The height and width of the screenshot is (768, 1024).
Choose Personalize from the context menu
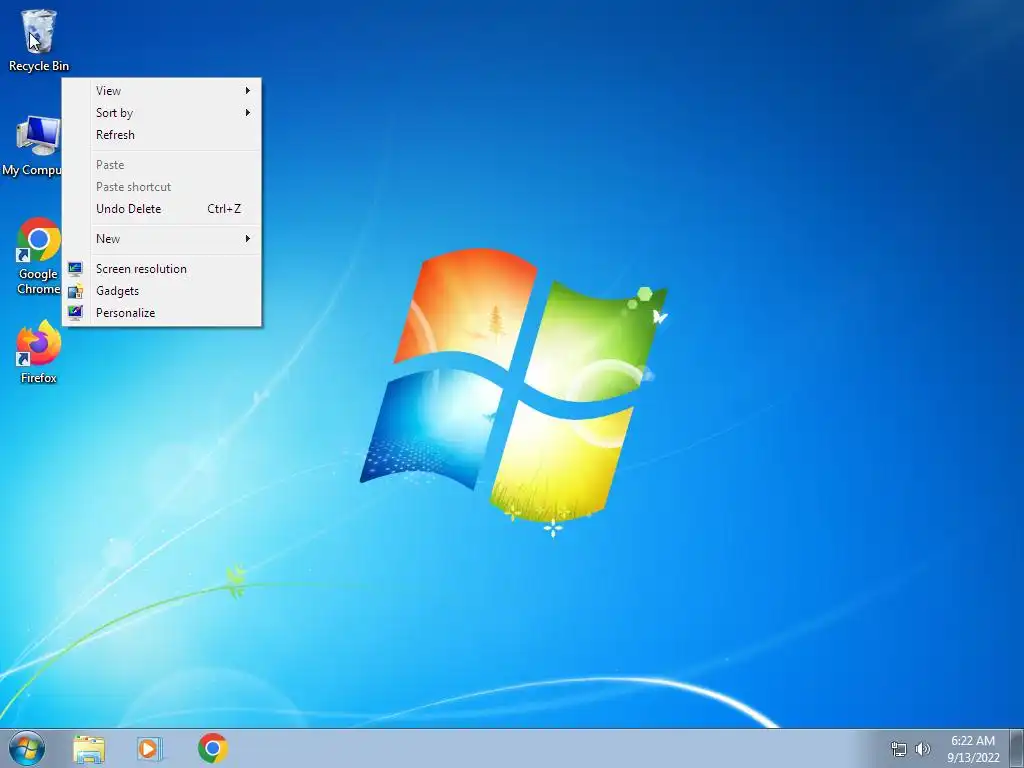[162, 313]
